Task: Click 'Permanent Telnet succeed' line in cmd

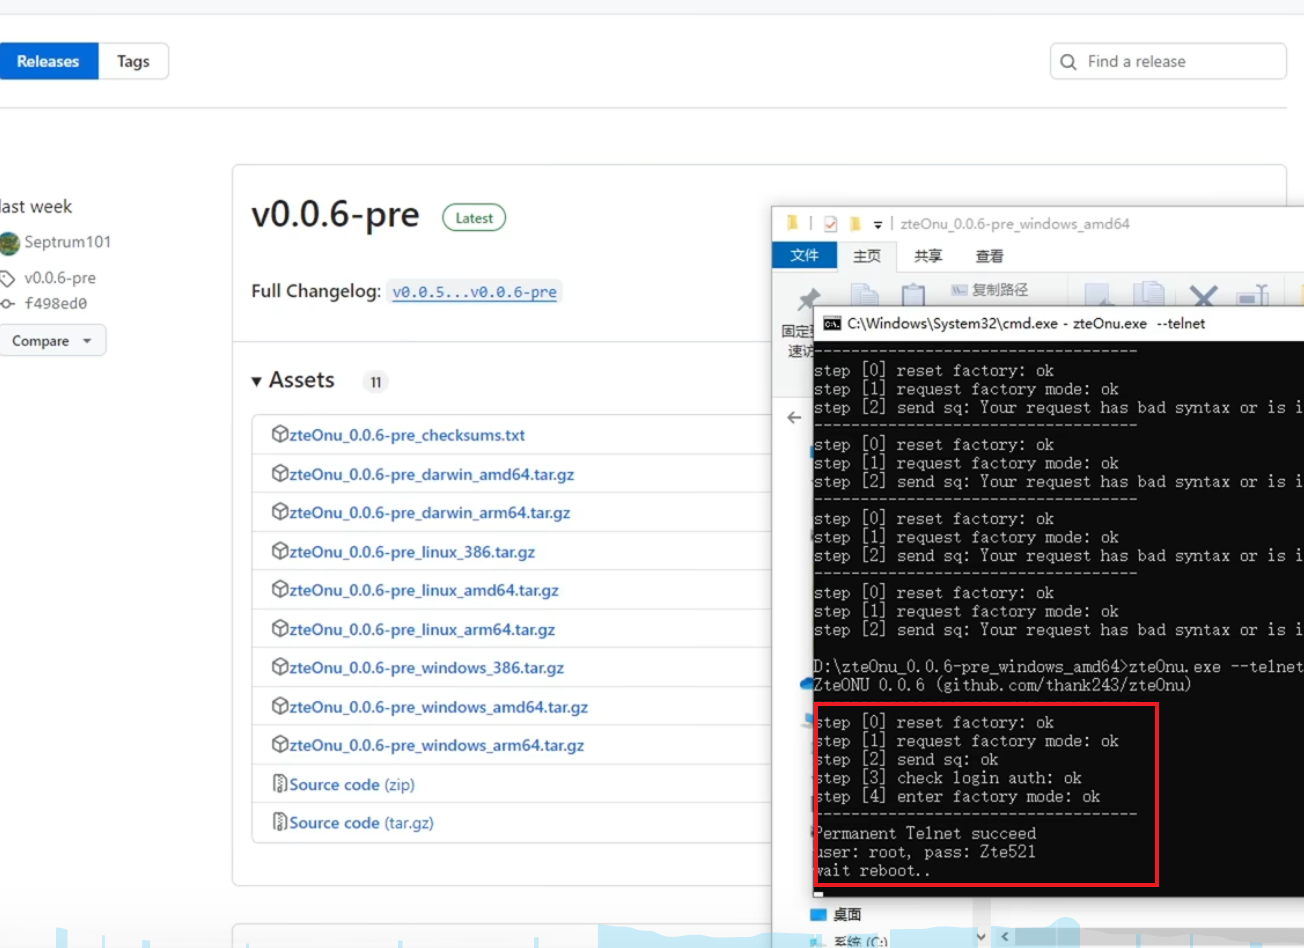Action: (925, 833)
